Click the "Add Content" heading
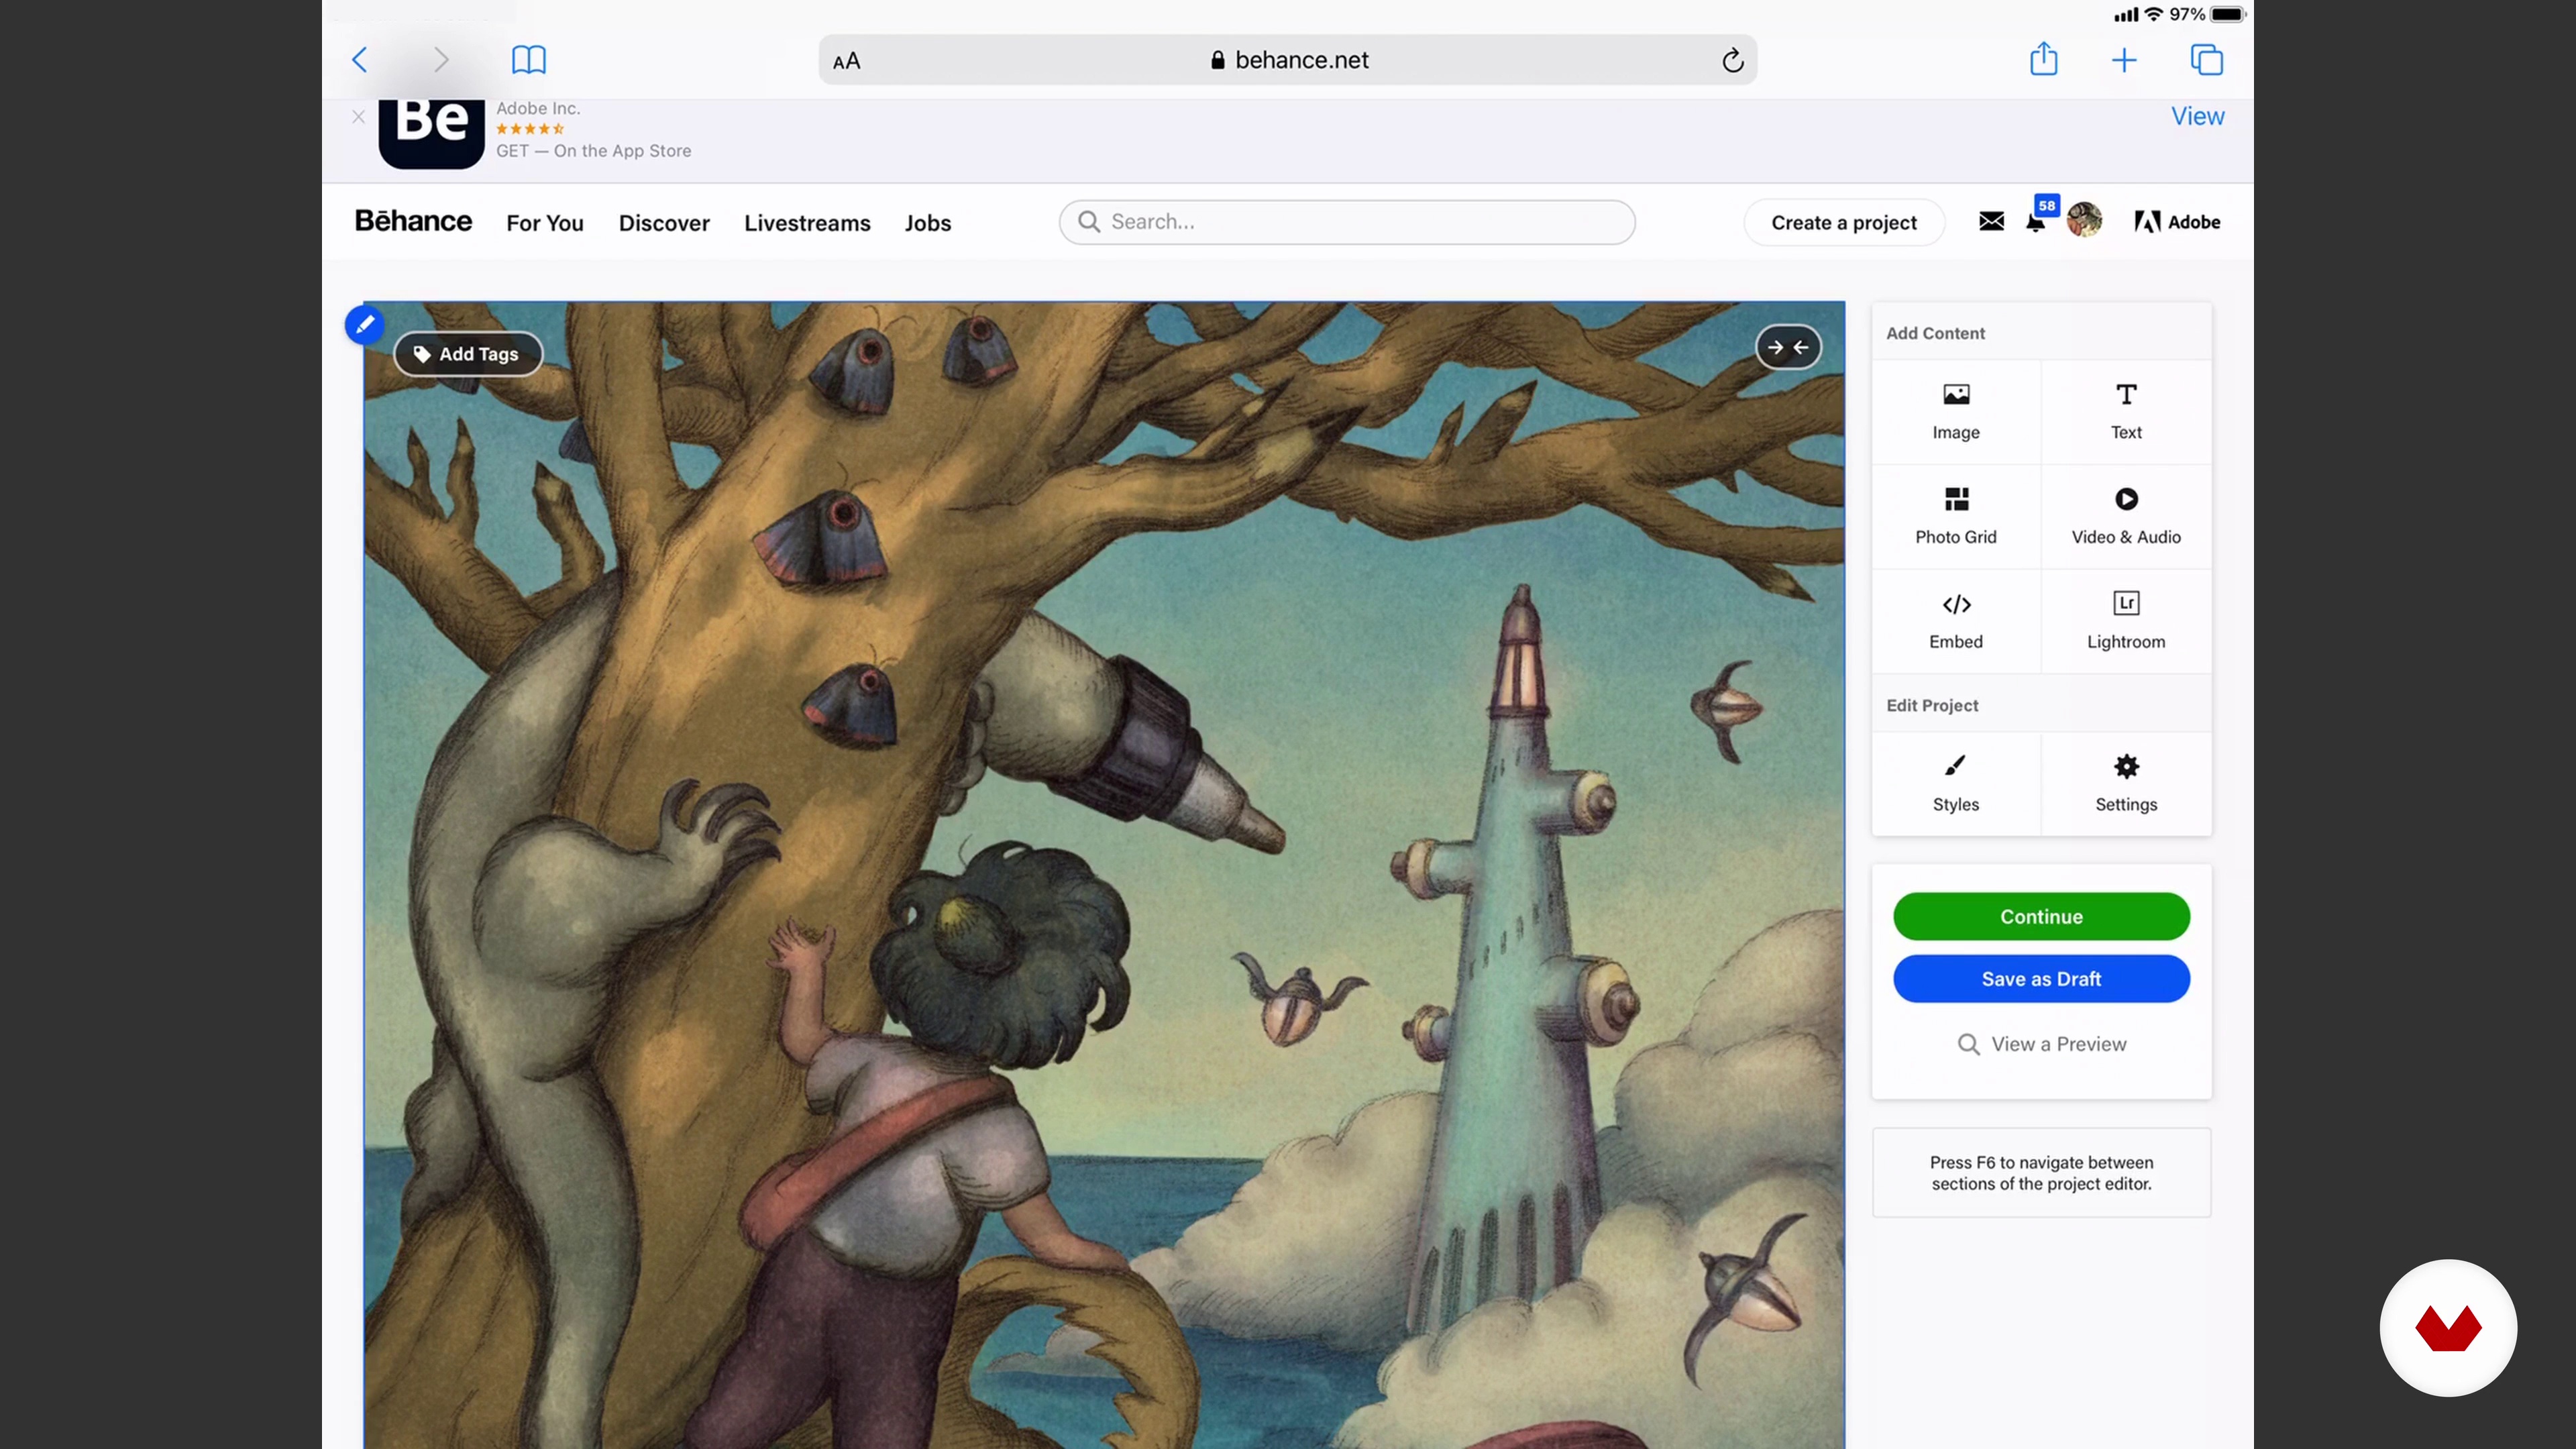The height and width of the screenshot is (1449, 2576). pyautogui.click(x=1935, y=333)
